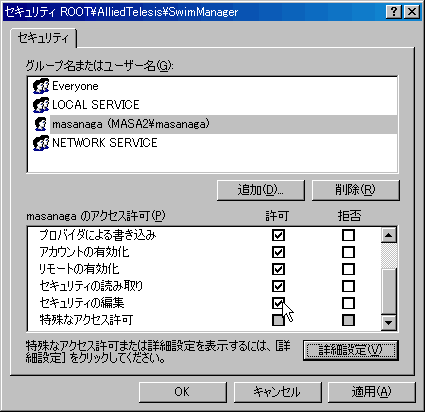This screenshot has height=412, width=425.
Task: Click allow checkbox for 特殊なアクセス許可
Action: pyautogui.click(x=278, y=320)
